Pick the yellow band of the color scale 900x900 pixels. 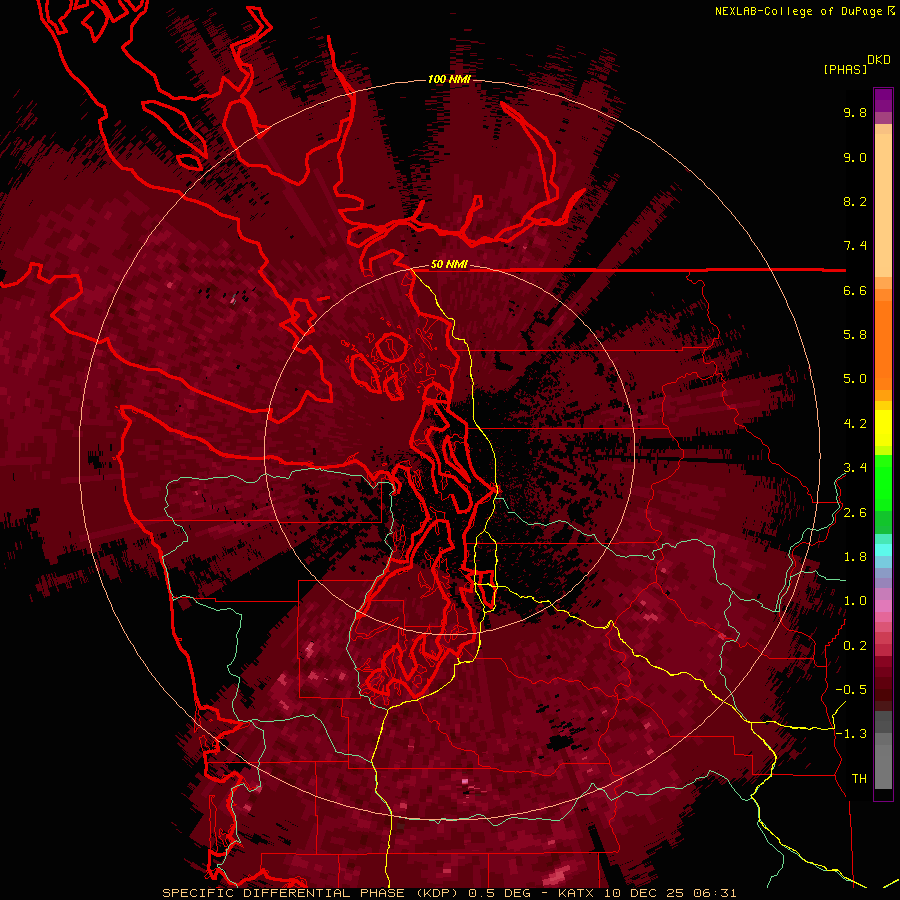point(883,428)
